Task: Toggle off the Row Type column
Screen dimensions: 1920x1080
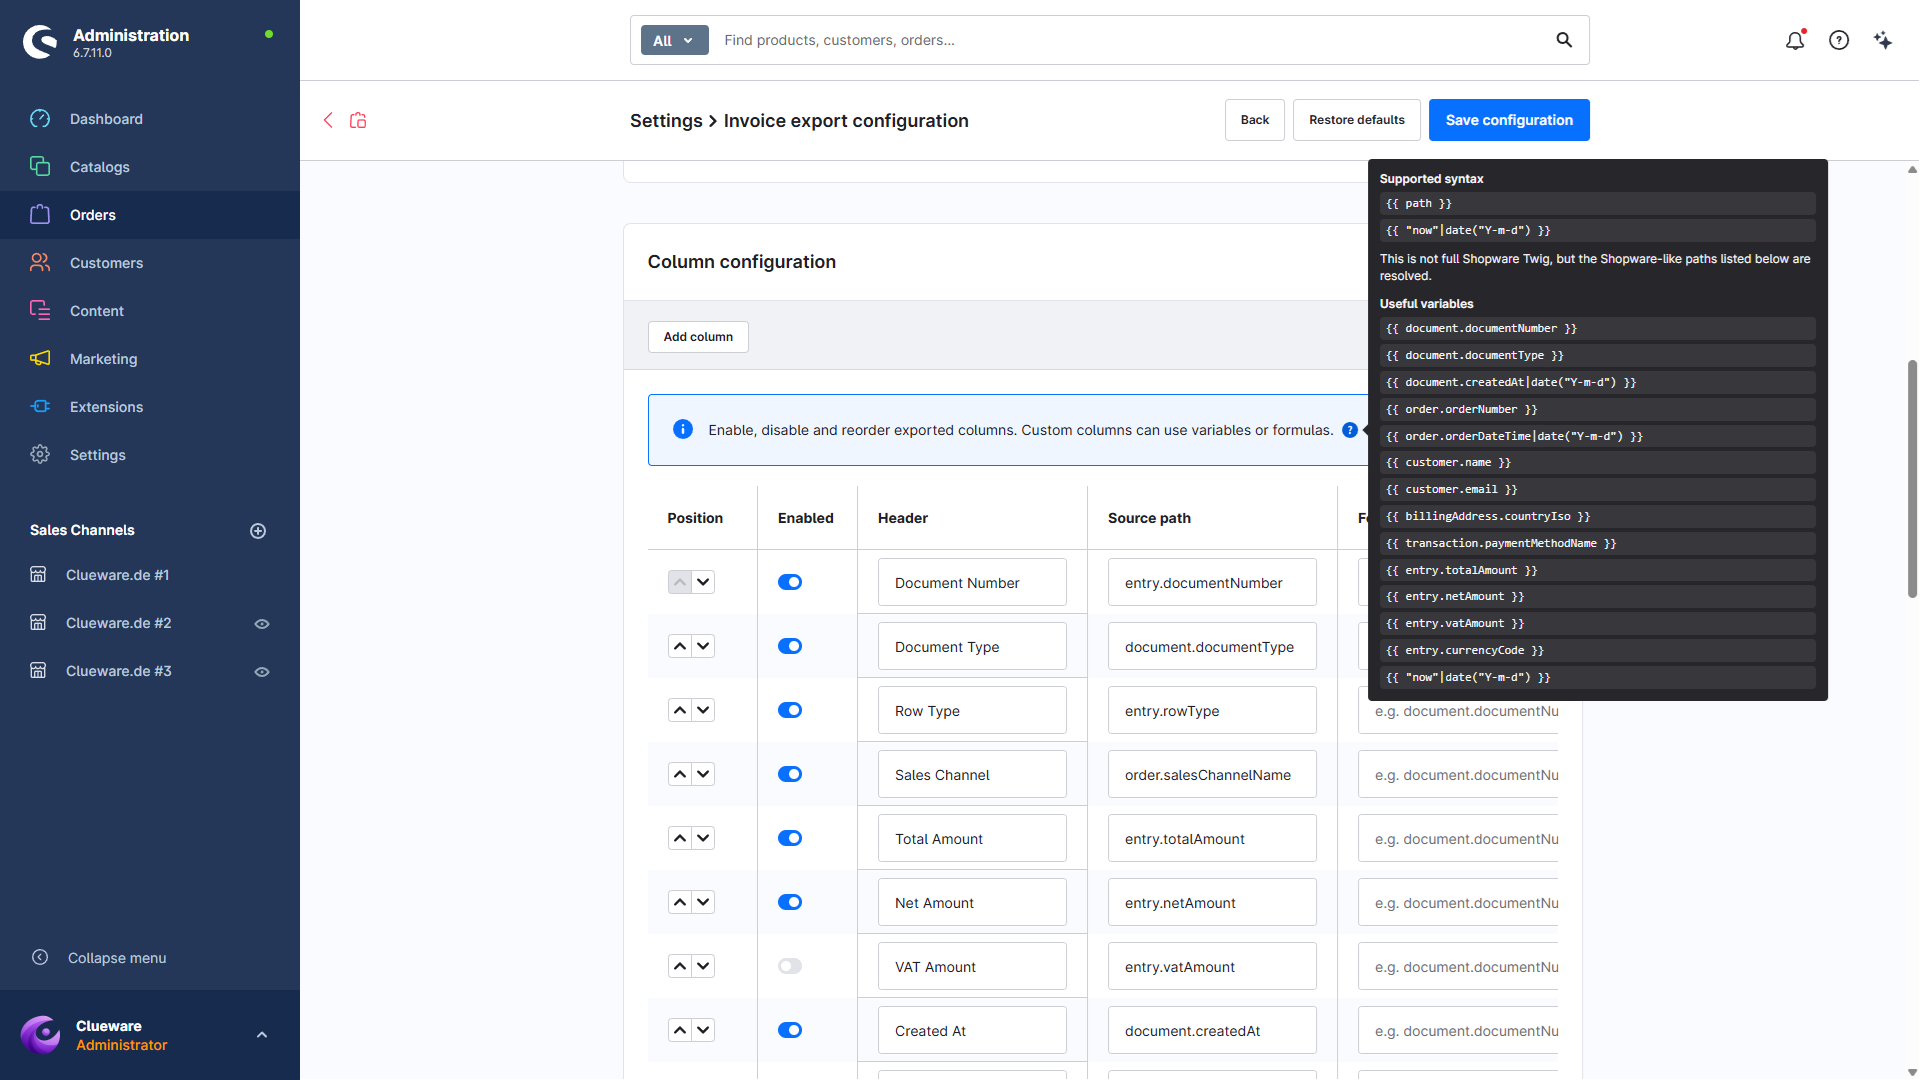Action: [790, 710]
